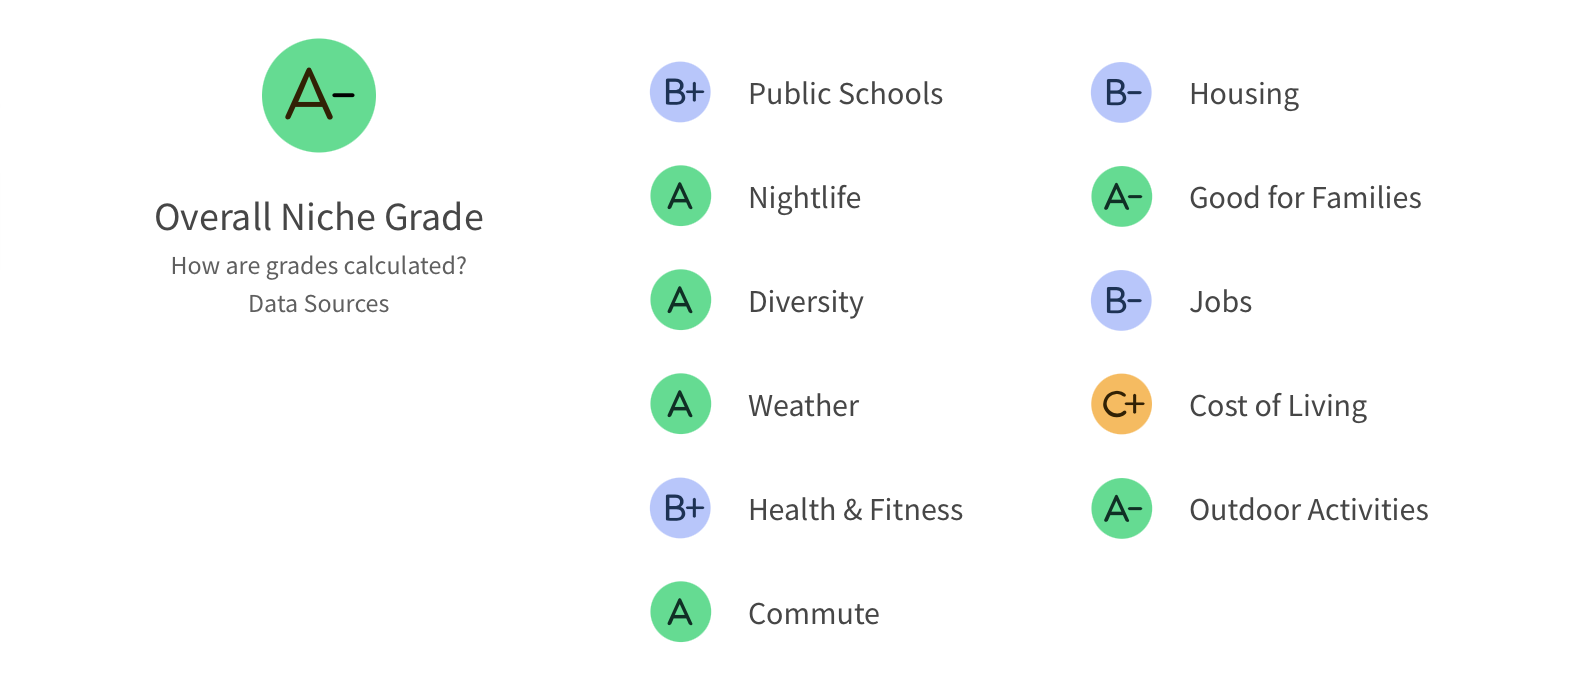Image resolution: width=1593 pixels, height=694 pixels.
Task: Click the Housing B- grade badge
Action: tap(1121, 93)
